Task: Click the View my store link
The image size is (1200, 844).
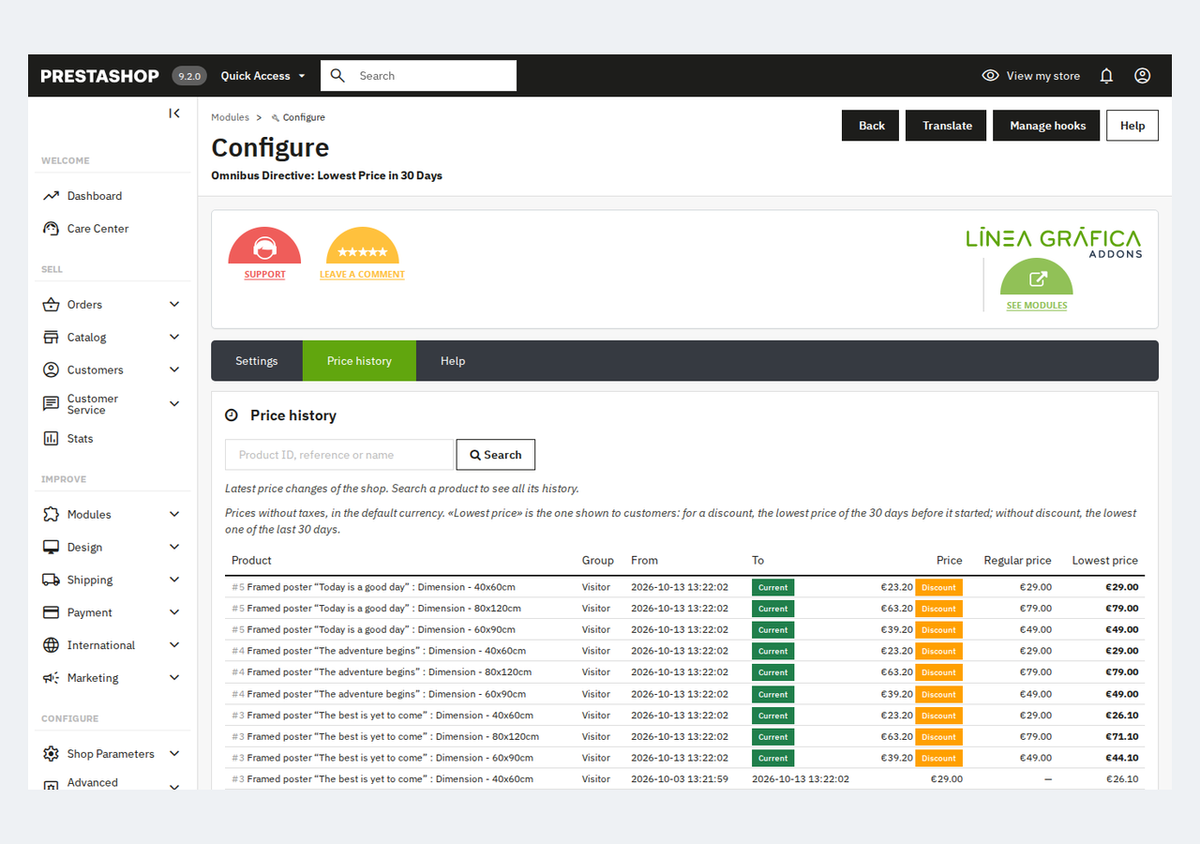Action: [1043, 76]
